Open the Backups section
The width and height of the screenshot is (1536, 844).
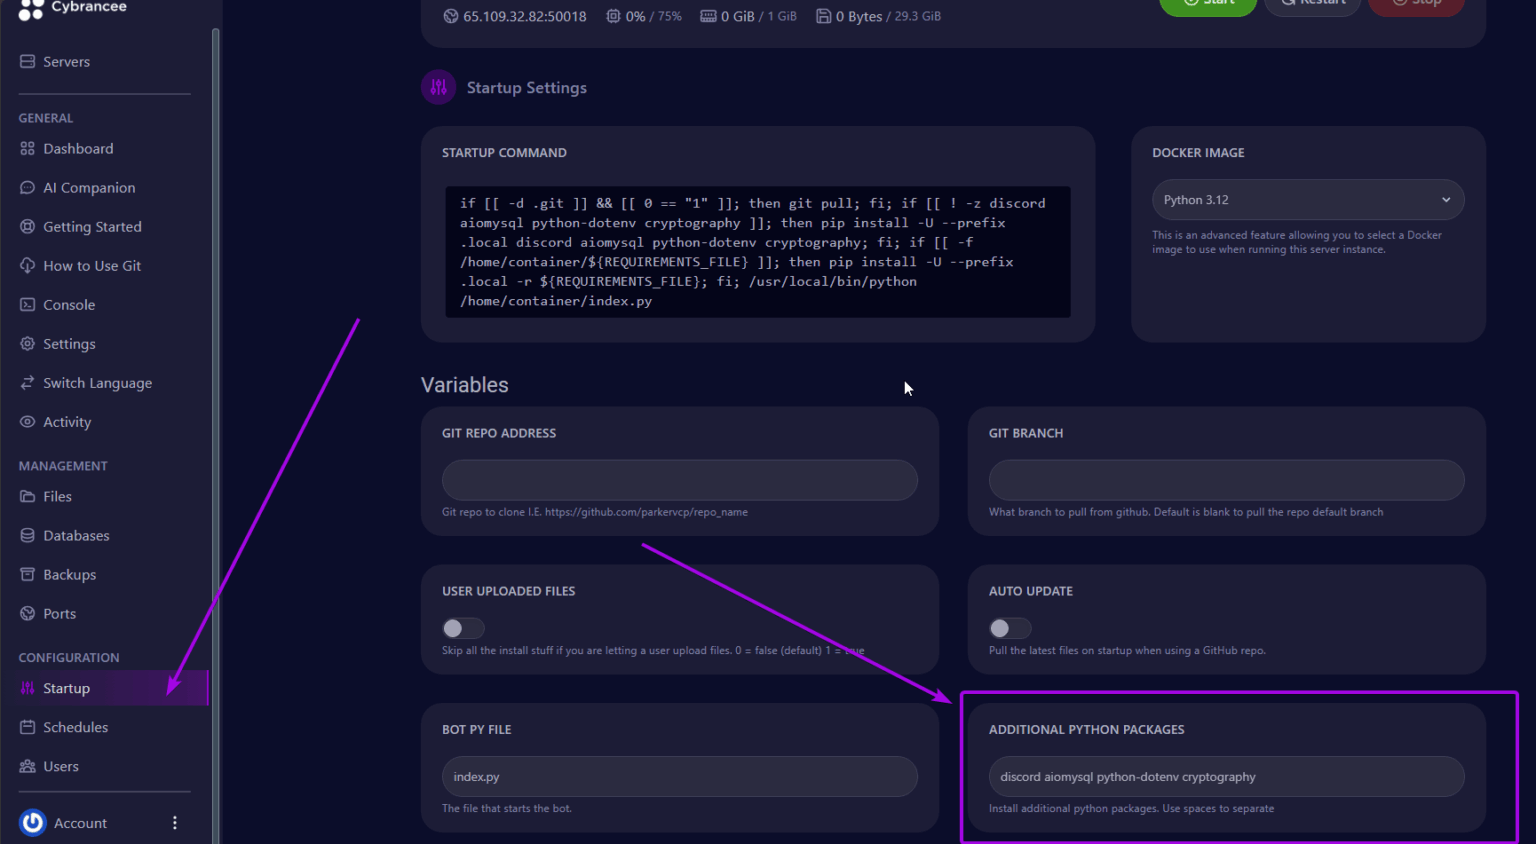pos(27,574)
